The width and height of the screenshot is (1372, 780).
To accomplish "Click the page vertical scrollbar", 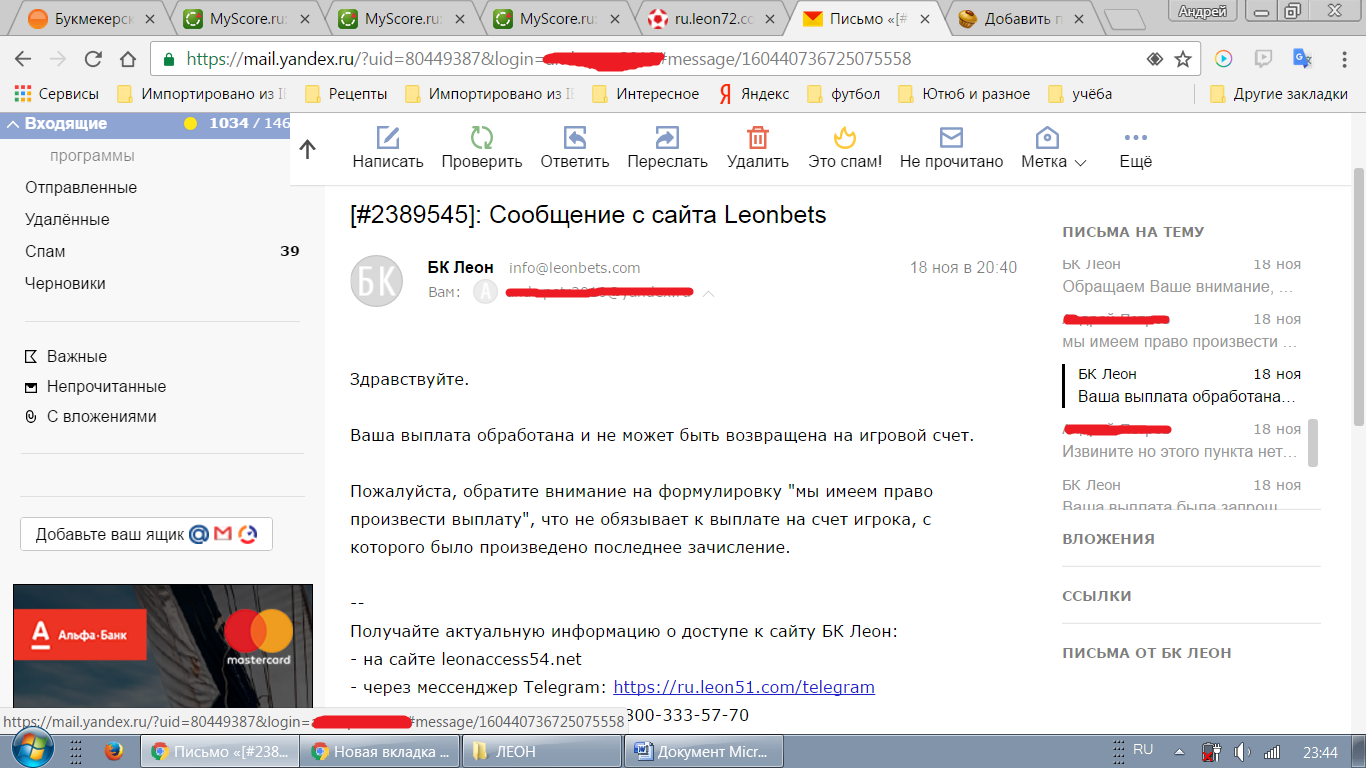I will 1359,295.
